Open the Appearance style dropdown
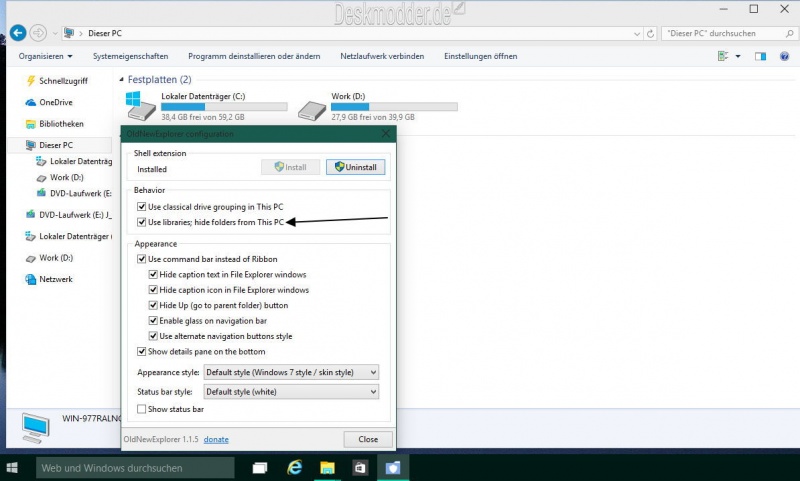 tap(291, 372)
